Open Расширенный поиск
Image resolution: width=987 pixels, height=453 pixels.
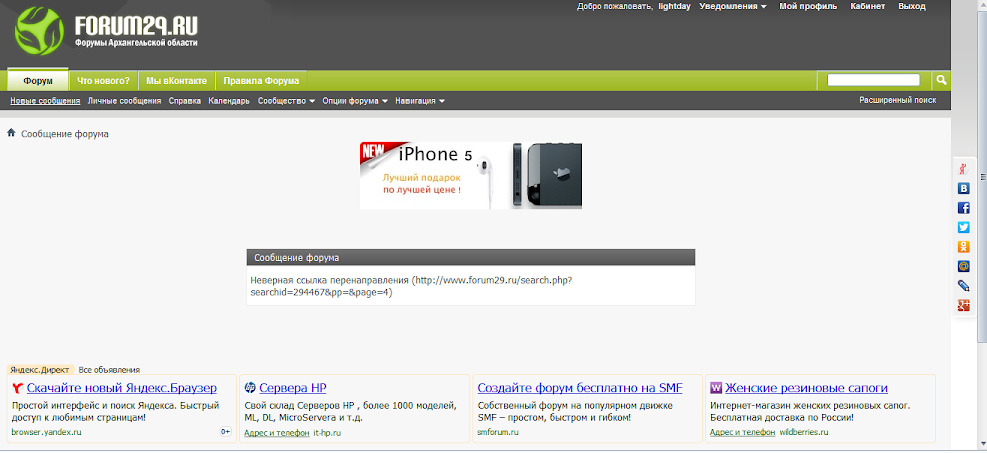tap(898, 100)
